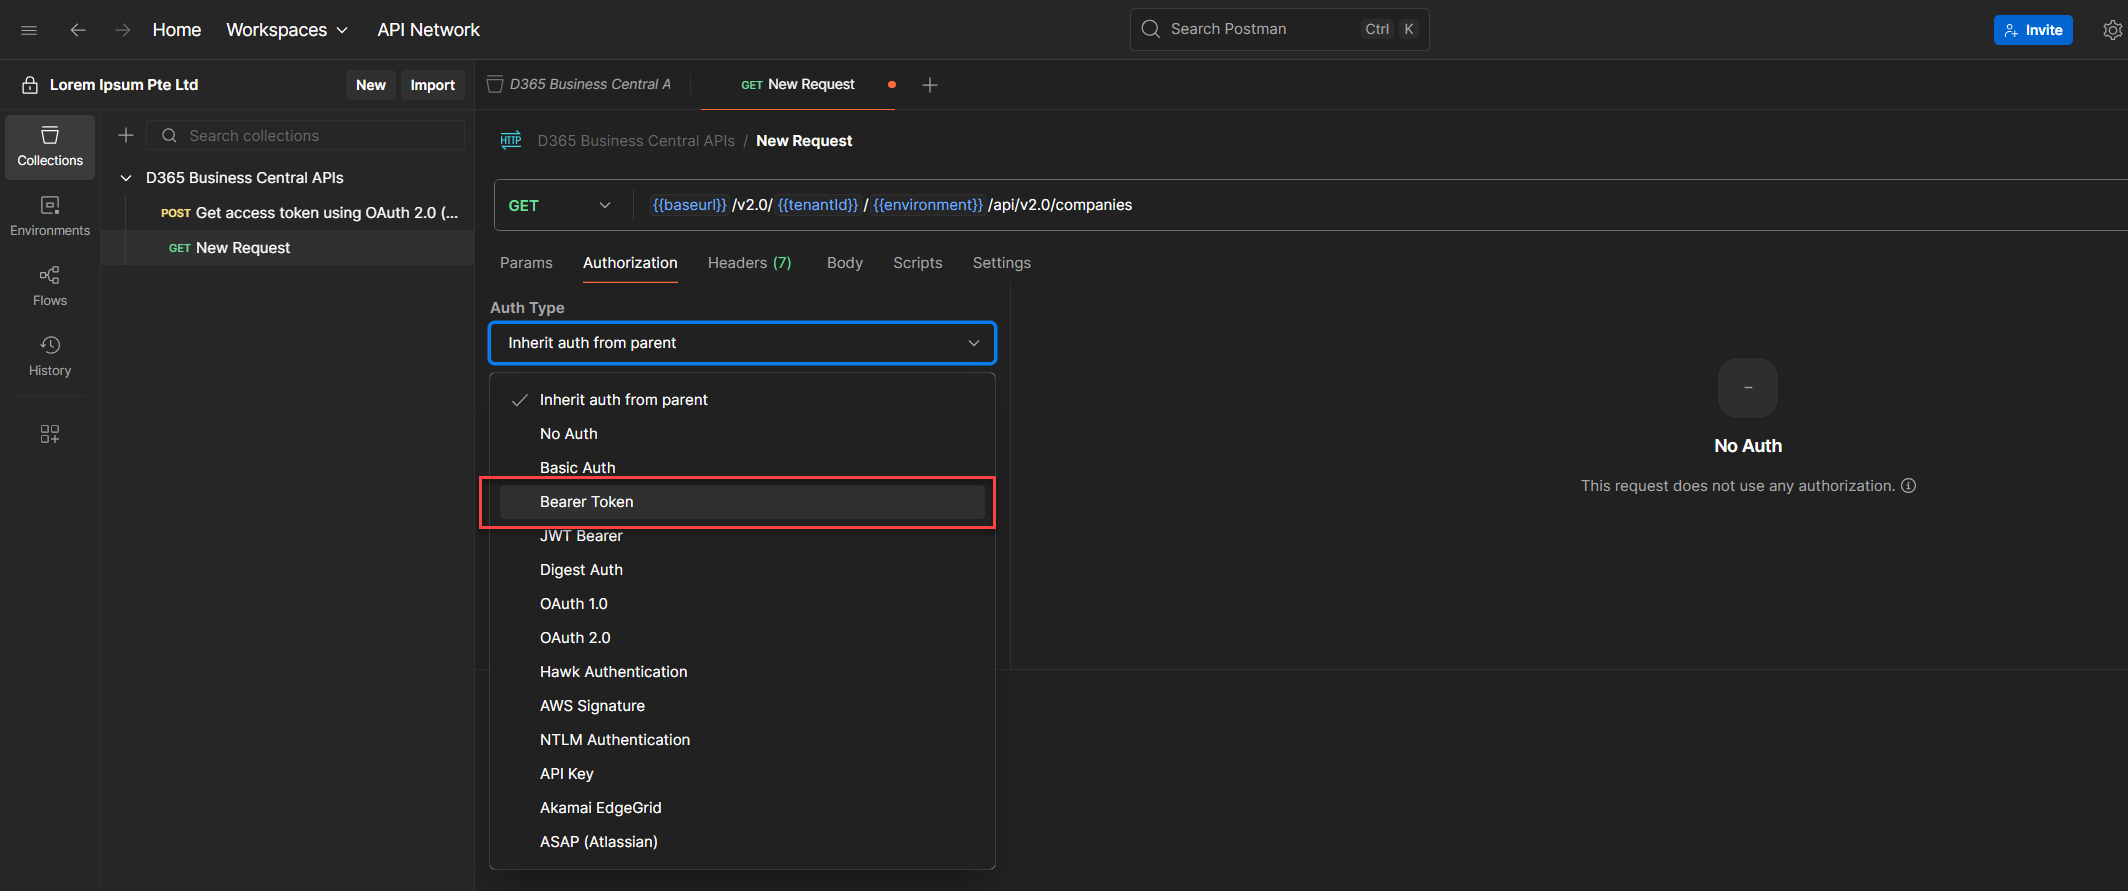Click the Invite button
Screen dimensions: 2128x891
click(2033, 30)
